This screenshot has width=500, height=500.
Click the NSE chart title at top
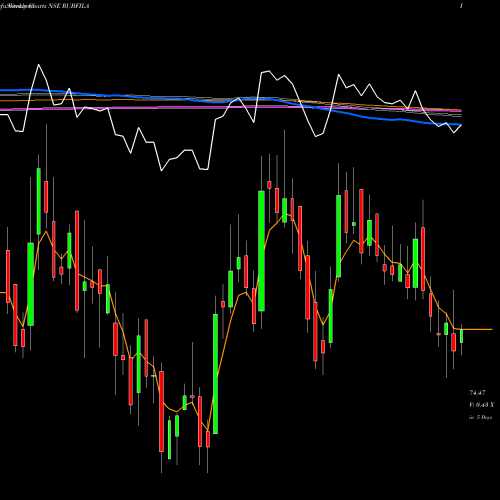tap(44, 6)
